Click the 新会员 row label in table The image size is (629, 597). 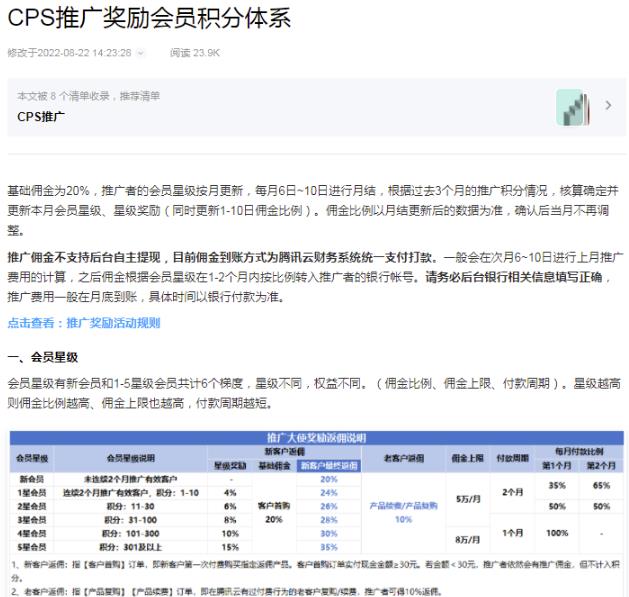click(x=32, y=479)
